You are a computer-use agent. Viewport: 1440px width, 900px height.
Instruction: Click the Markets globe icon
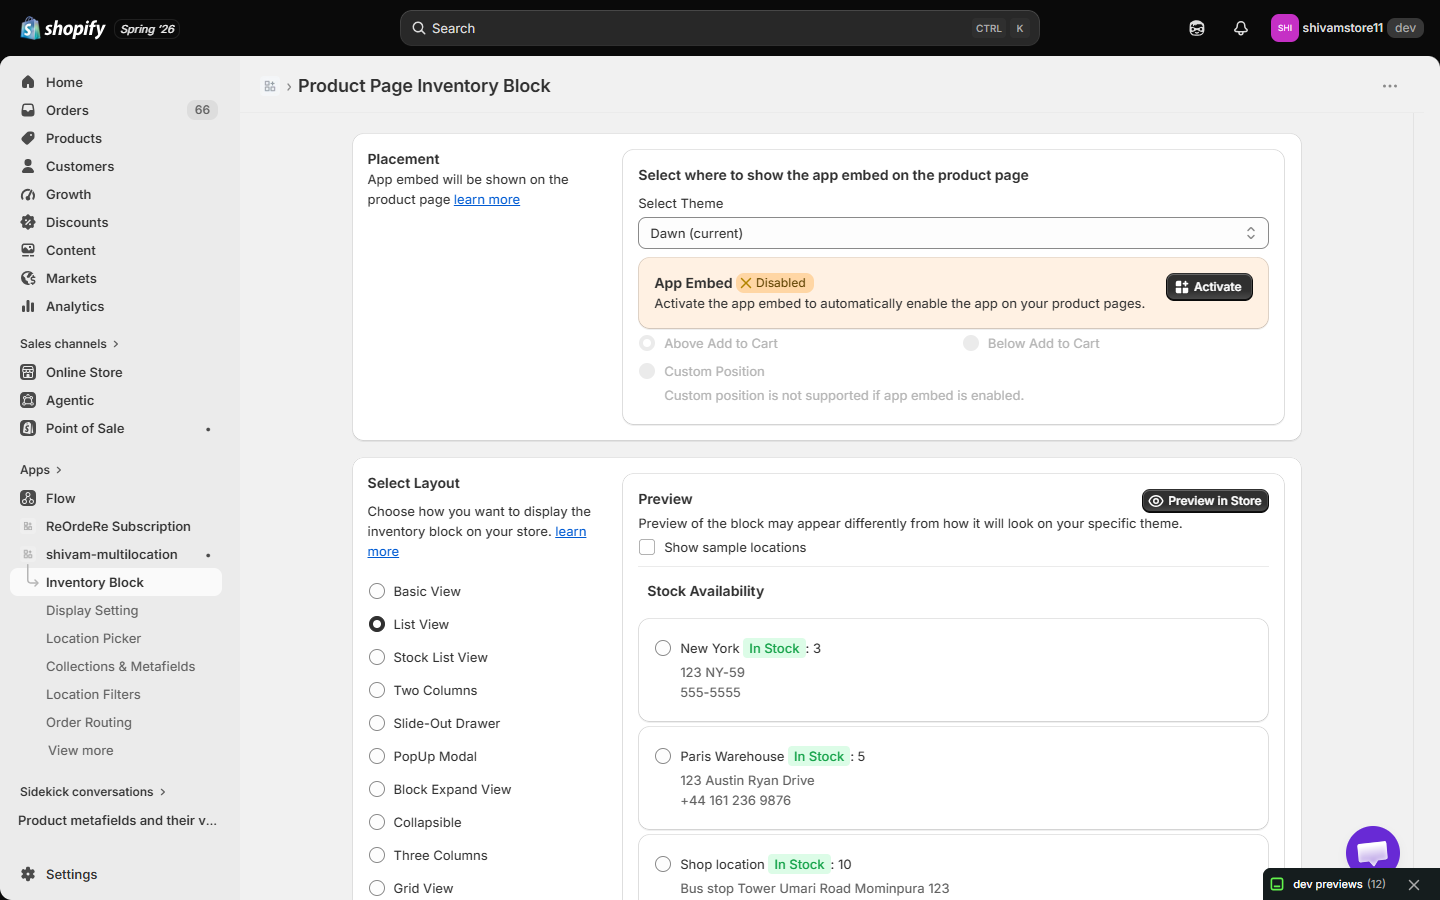(28, 278)
